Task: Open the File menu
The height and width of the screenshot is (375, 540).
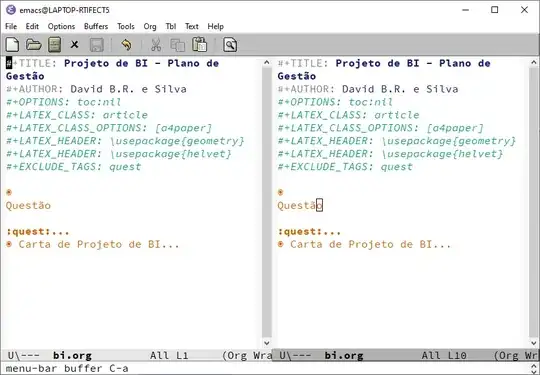Action: [x=11, y=27]
